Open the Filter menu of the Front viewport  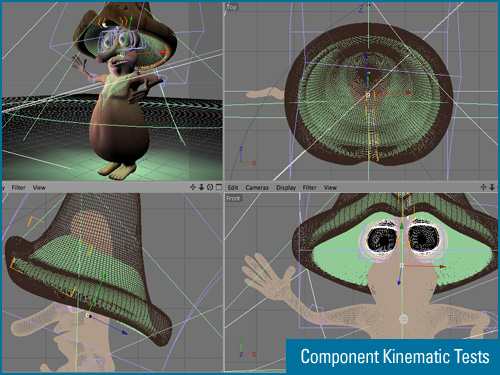click(x=310, y=188)
